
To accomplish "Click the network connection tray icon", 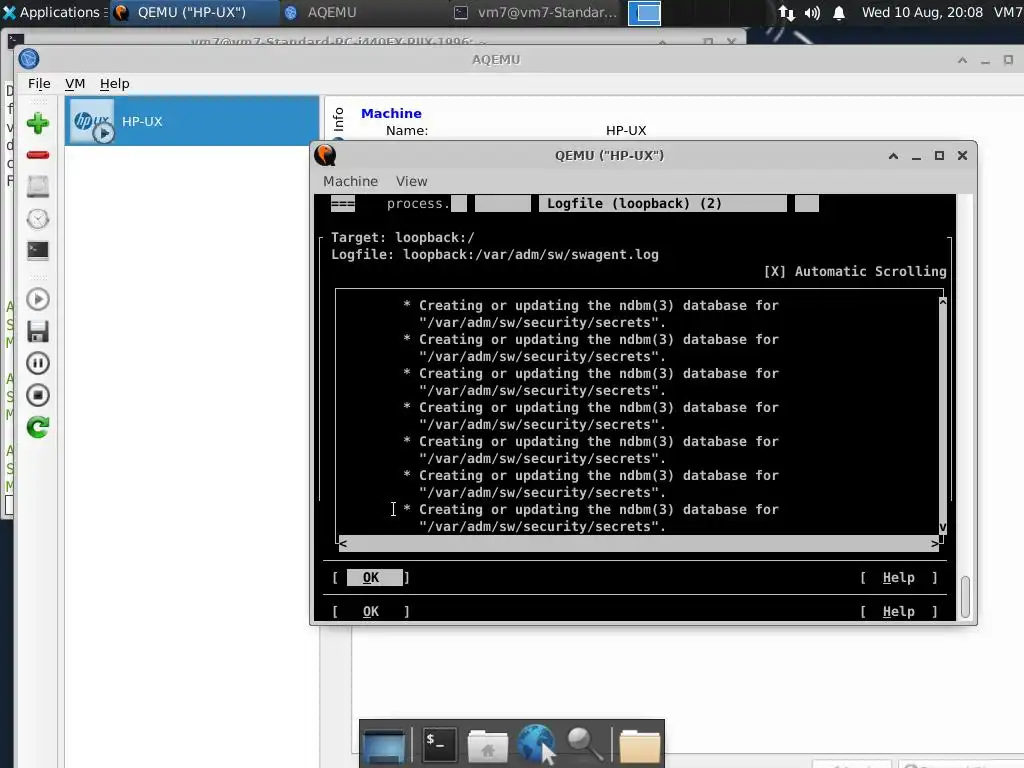I will (786, 13).
